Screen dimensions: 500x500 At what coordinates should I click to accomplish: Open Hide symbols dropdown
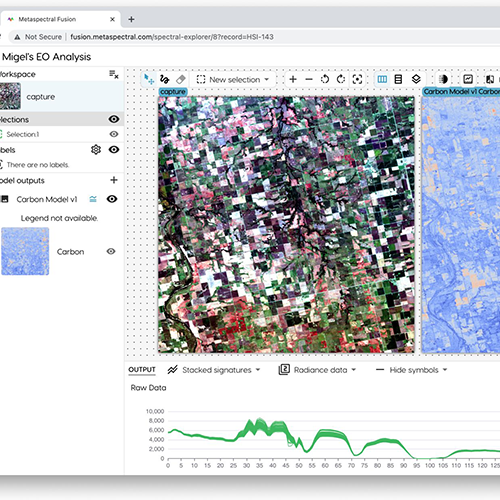tap(411, 370)
